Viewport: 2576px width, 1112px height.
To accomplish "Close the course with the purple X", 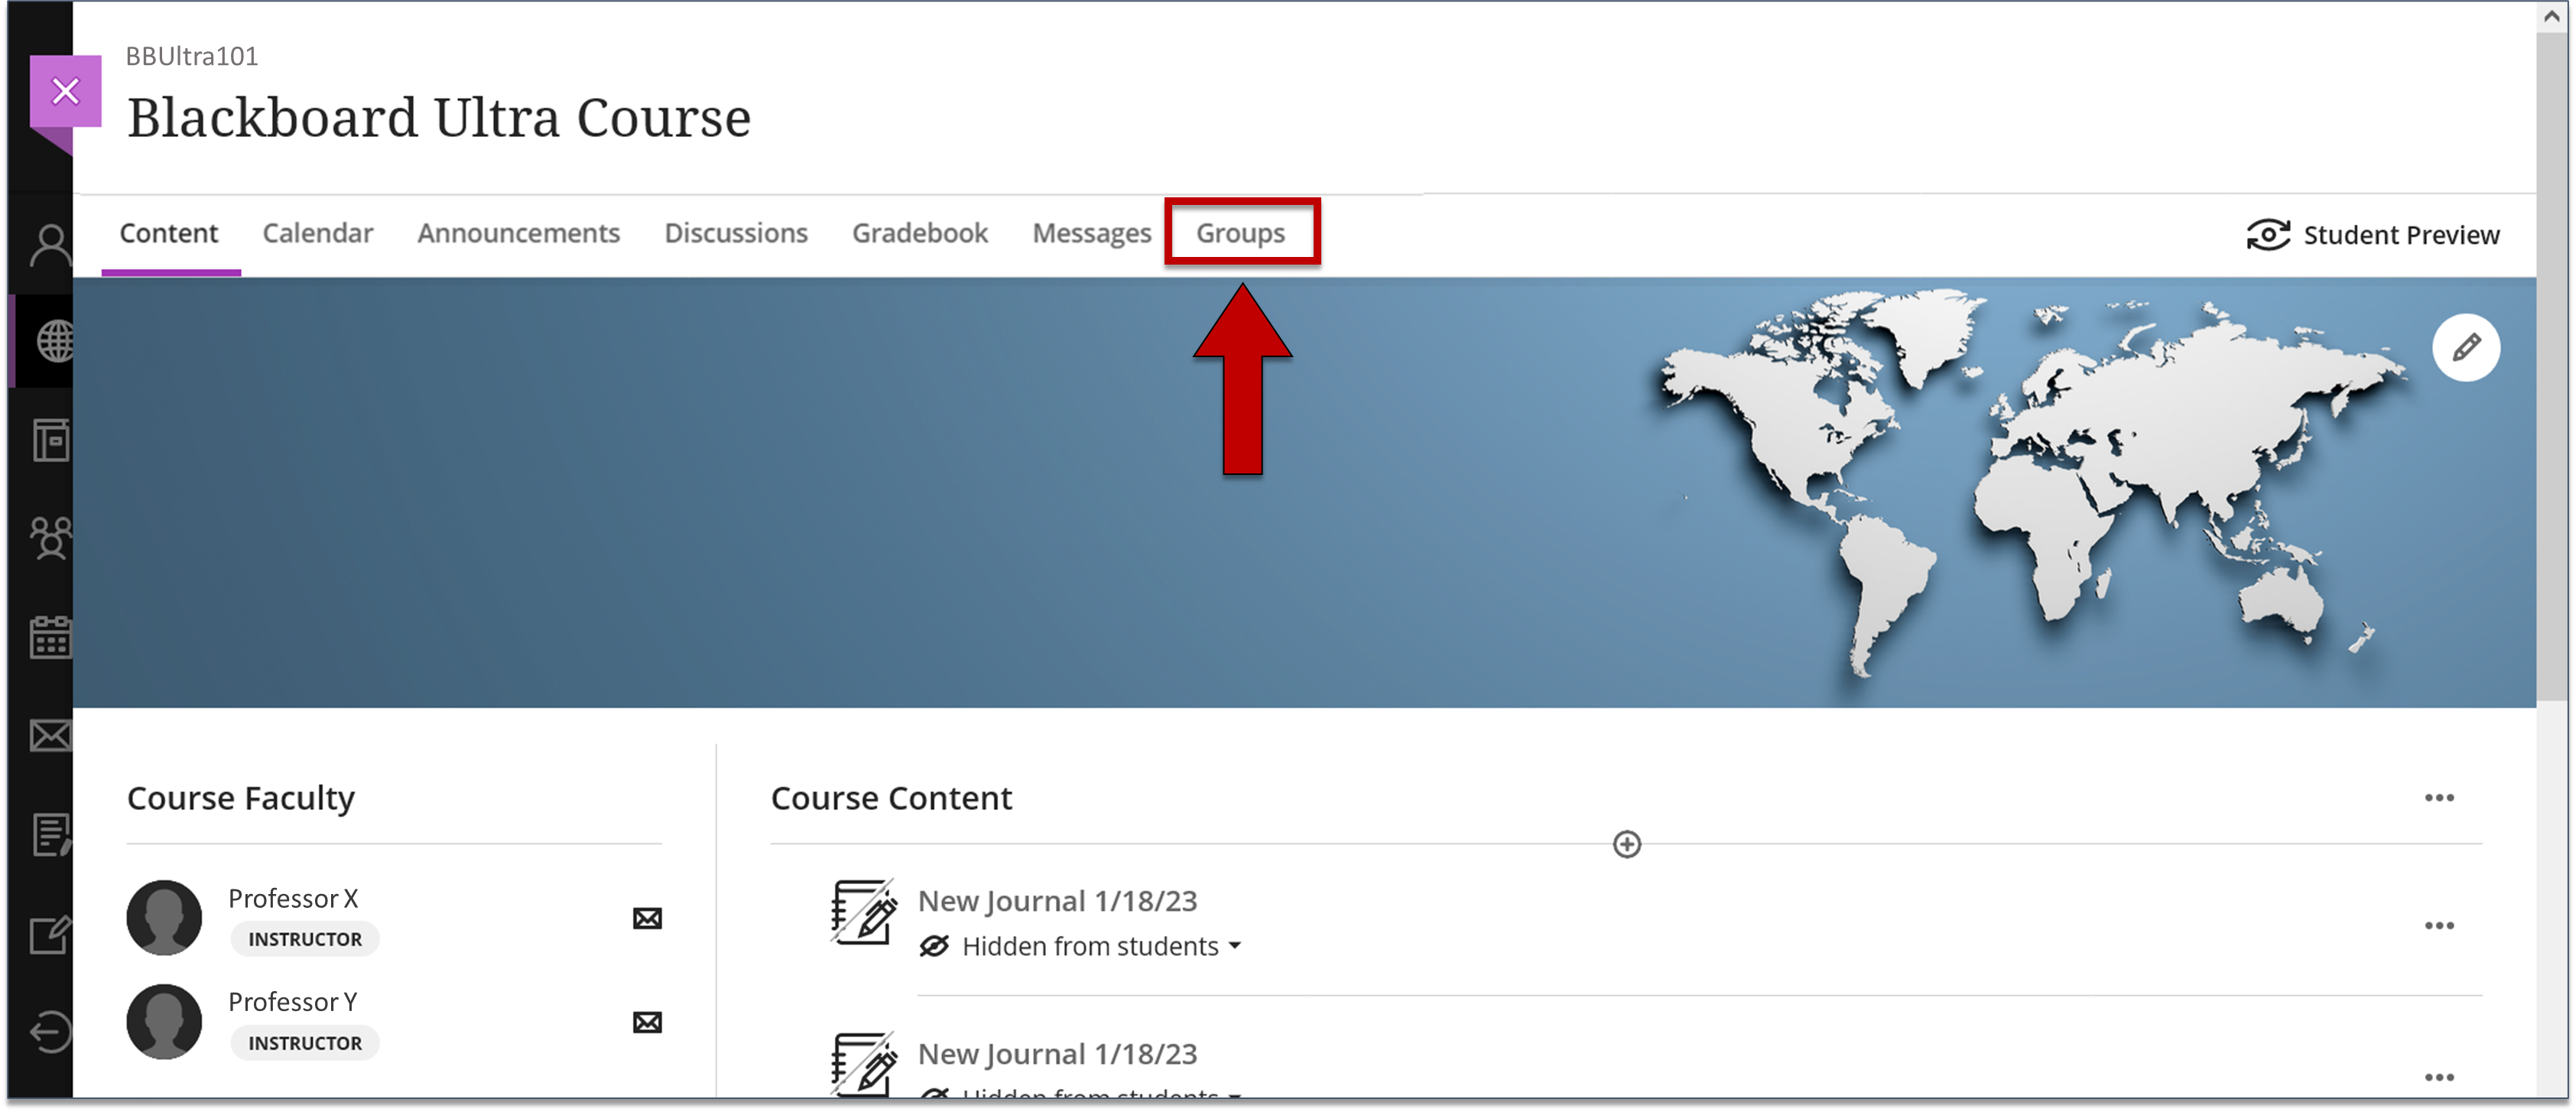I will pos(65,91).
